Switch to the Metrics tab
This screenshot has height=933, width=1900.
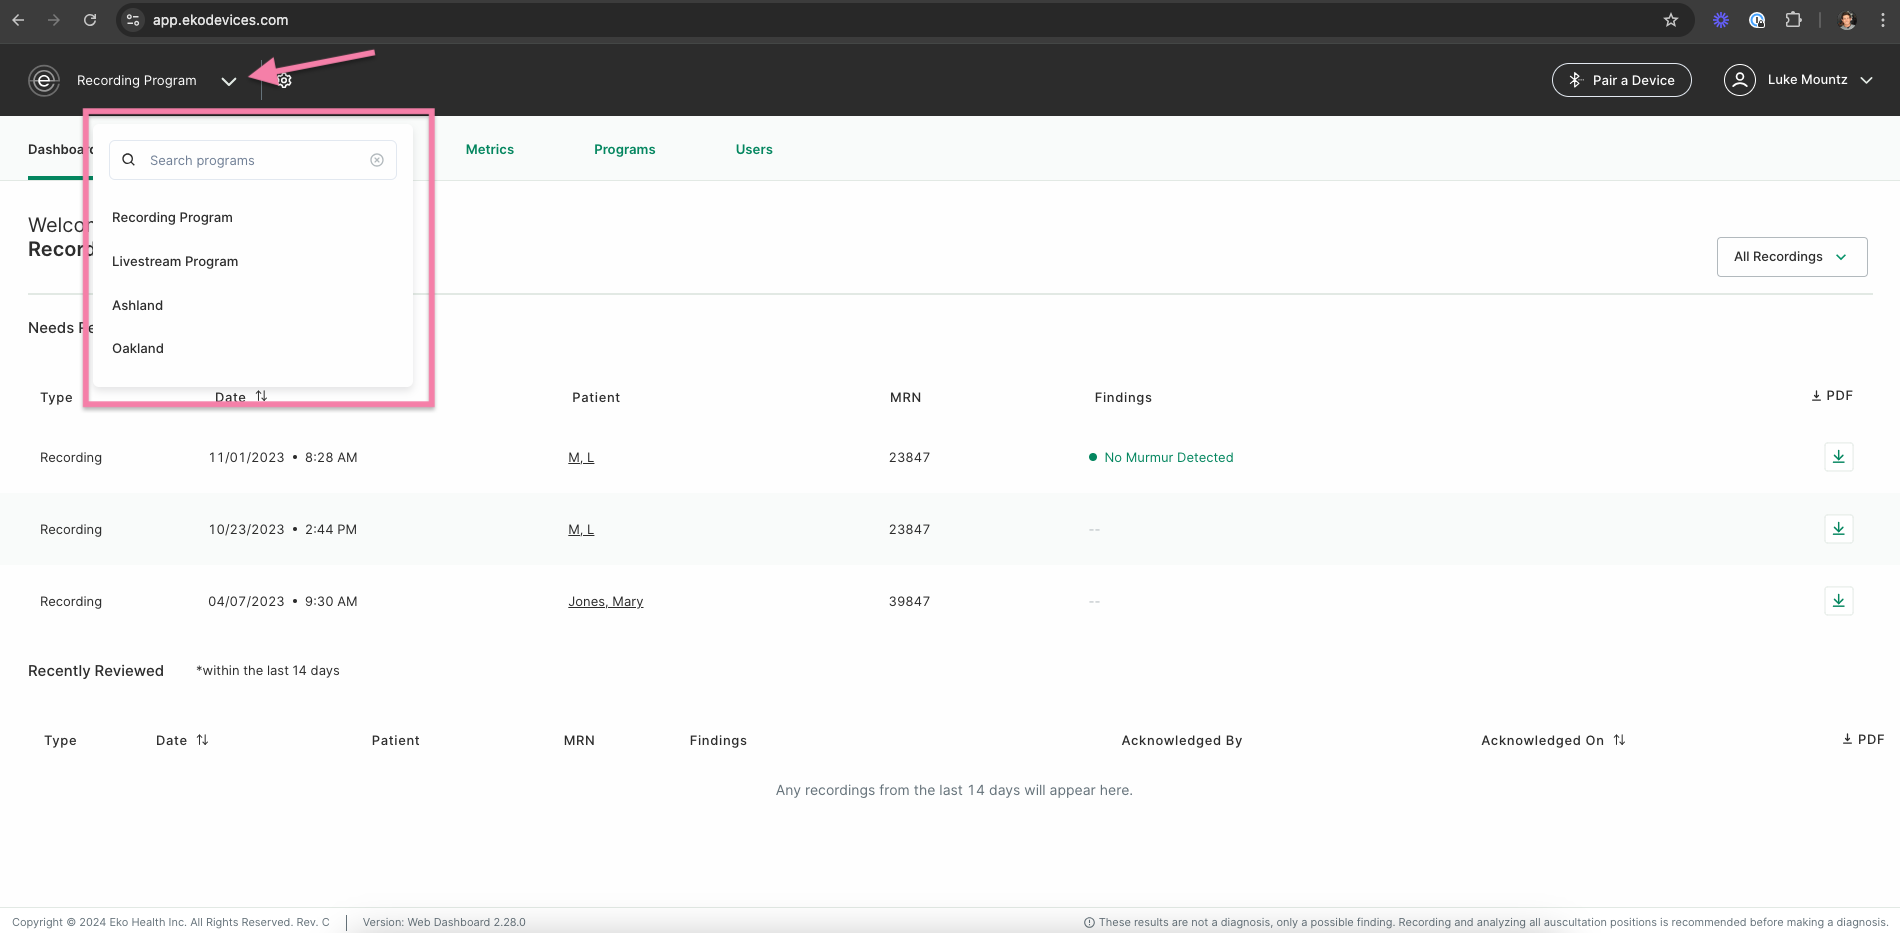489,149
